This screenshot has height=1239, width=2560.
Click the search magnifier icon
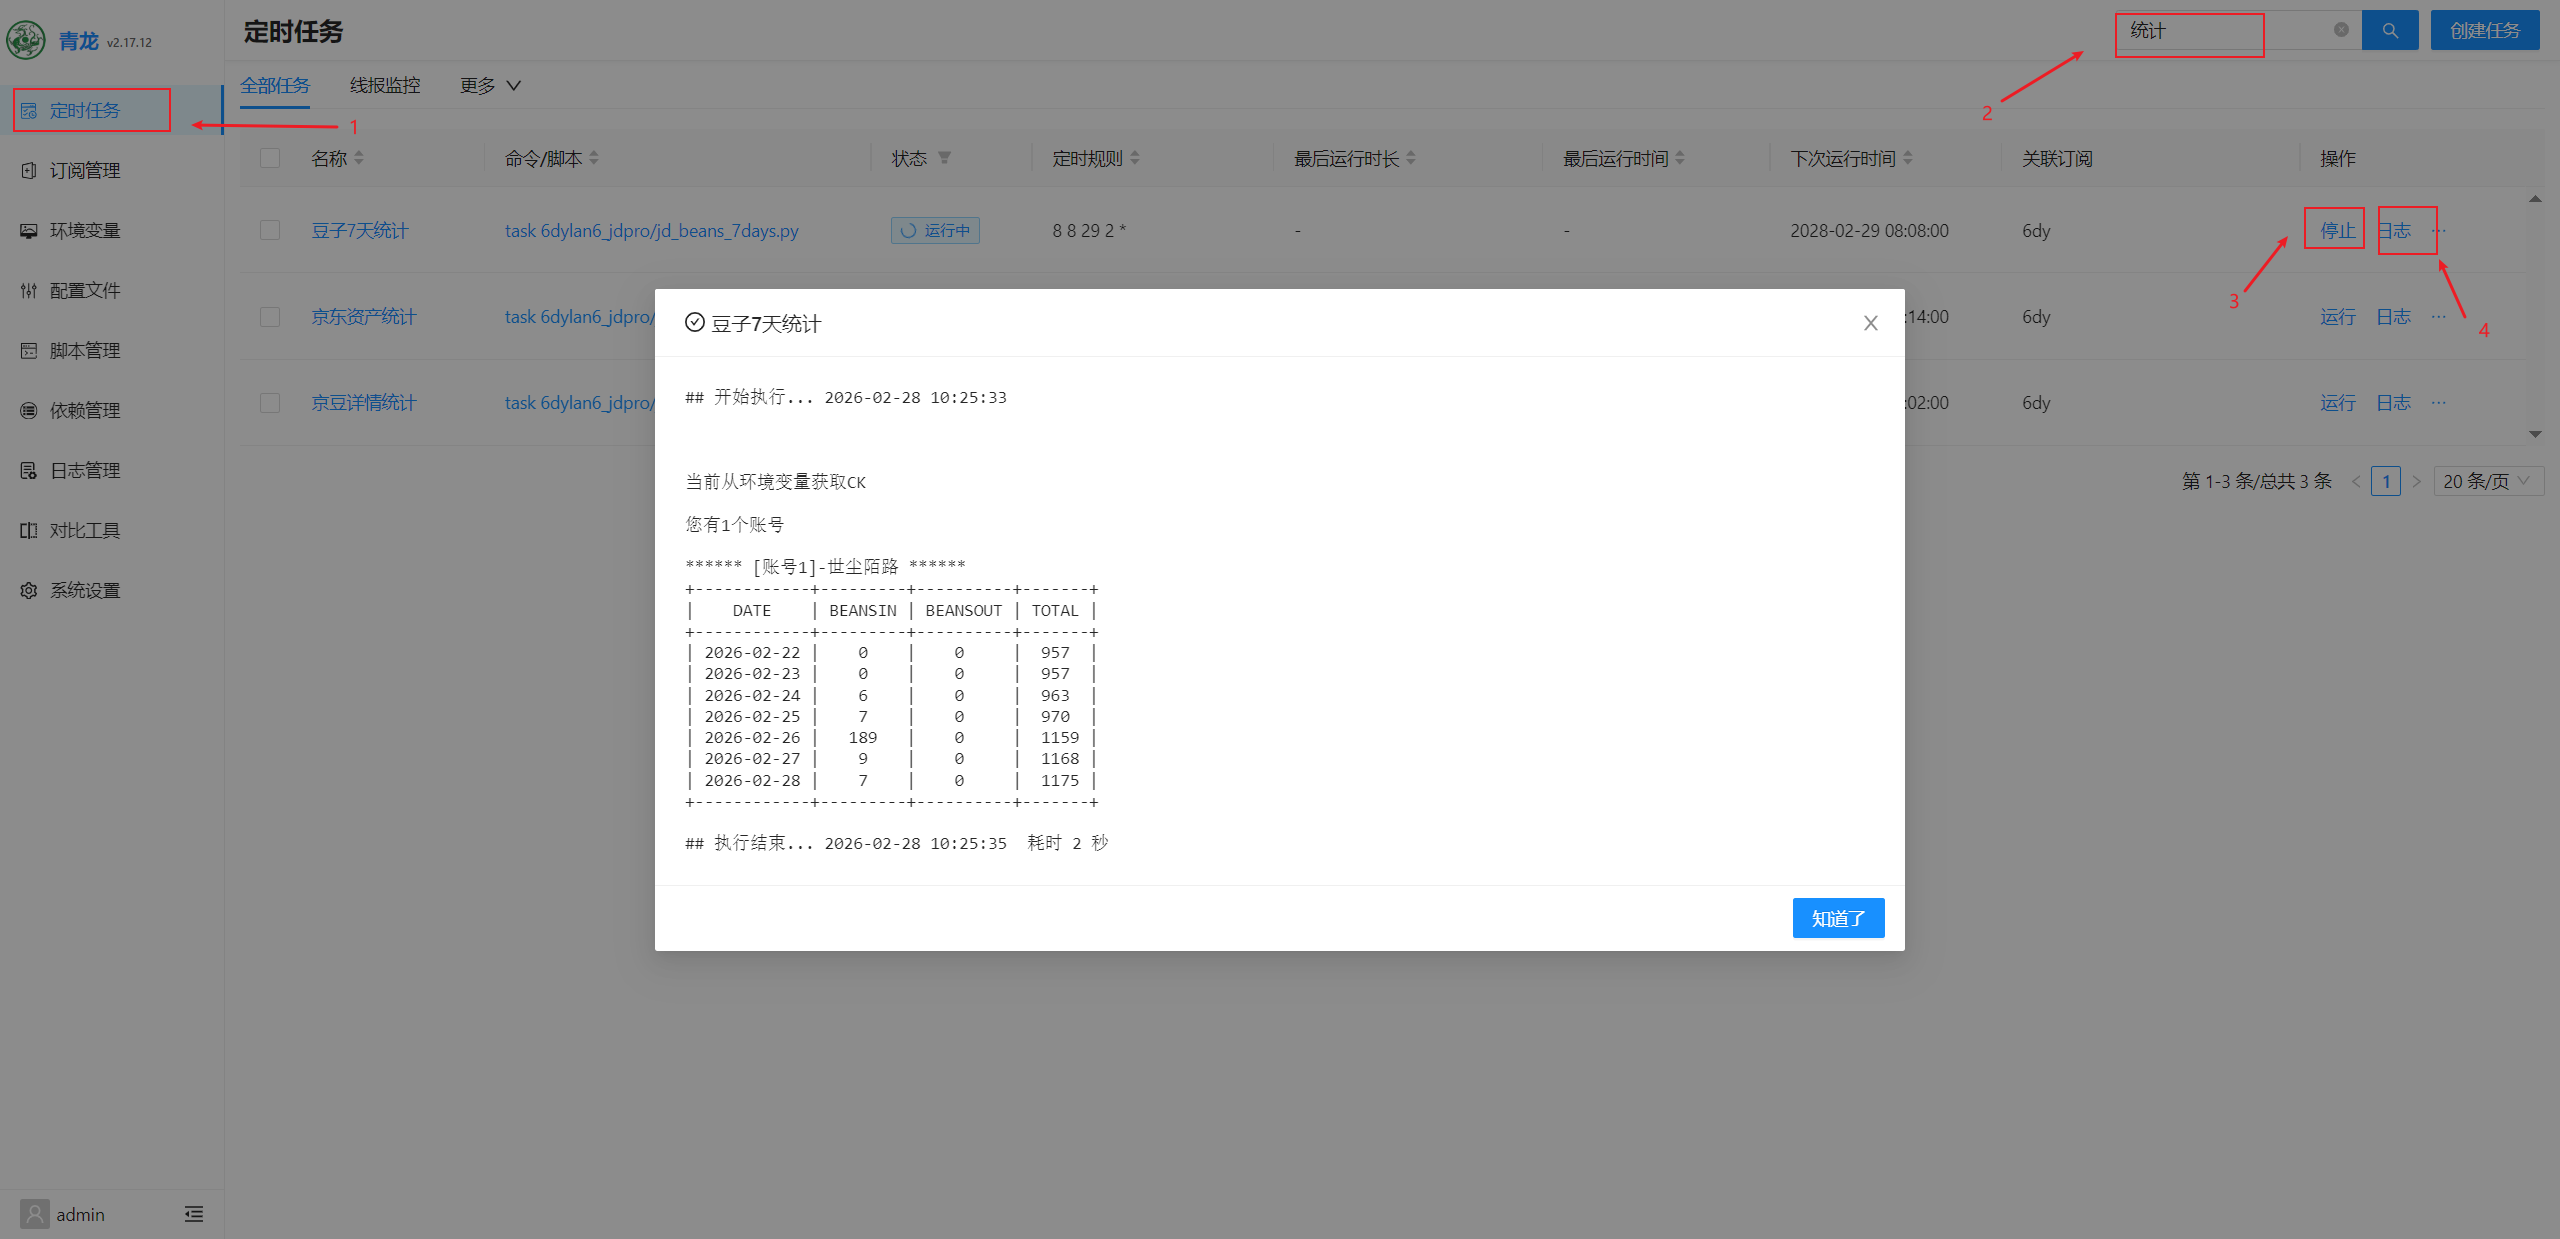(x=2389, y=30)
